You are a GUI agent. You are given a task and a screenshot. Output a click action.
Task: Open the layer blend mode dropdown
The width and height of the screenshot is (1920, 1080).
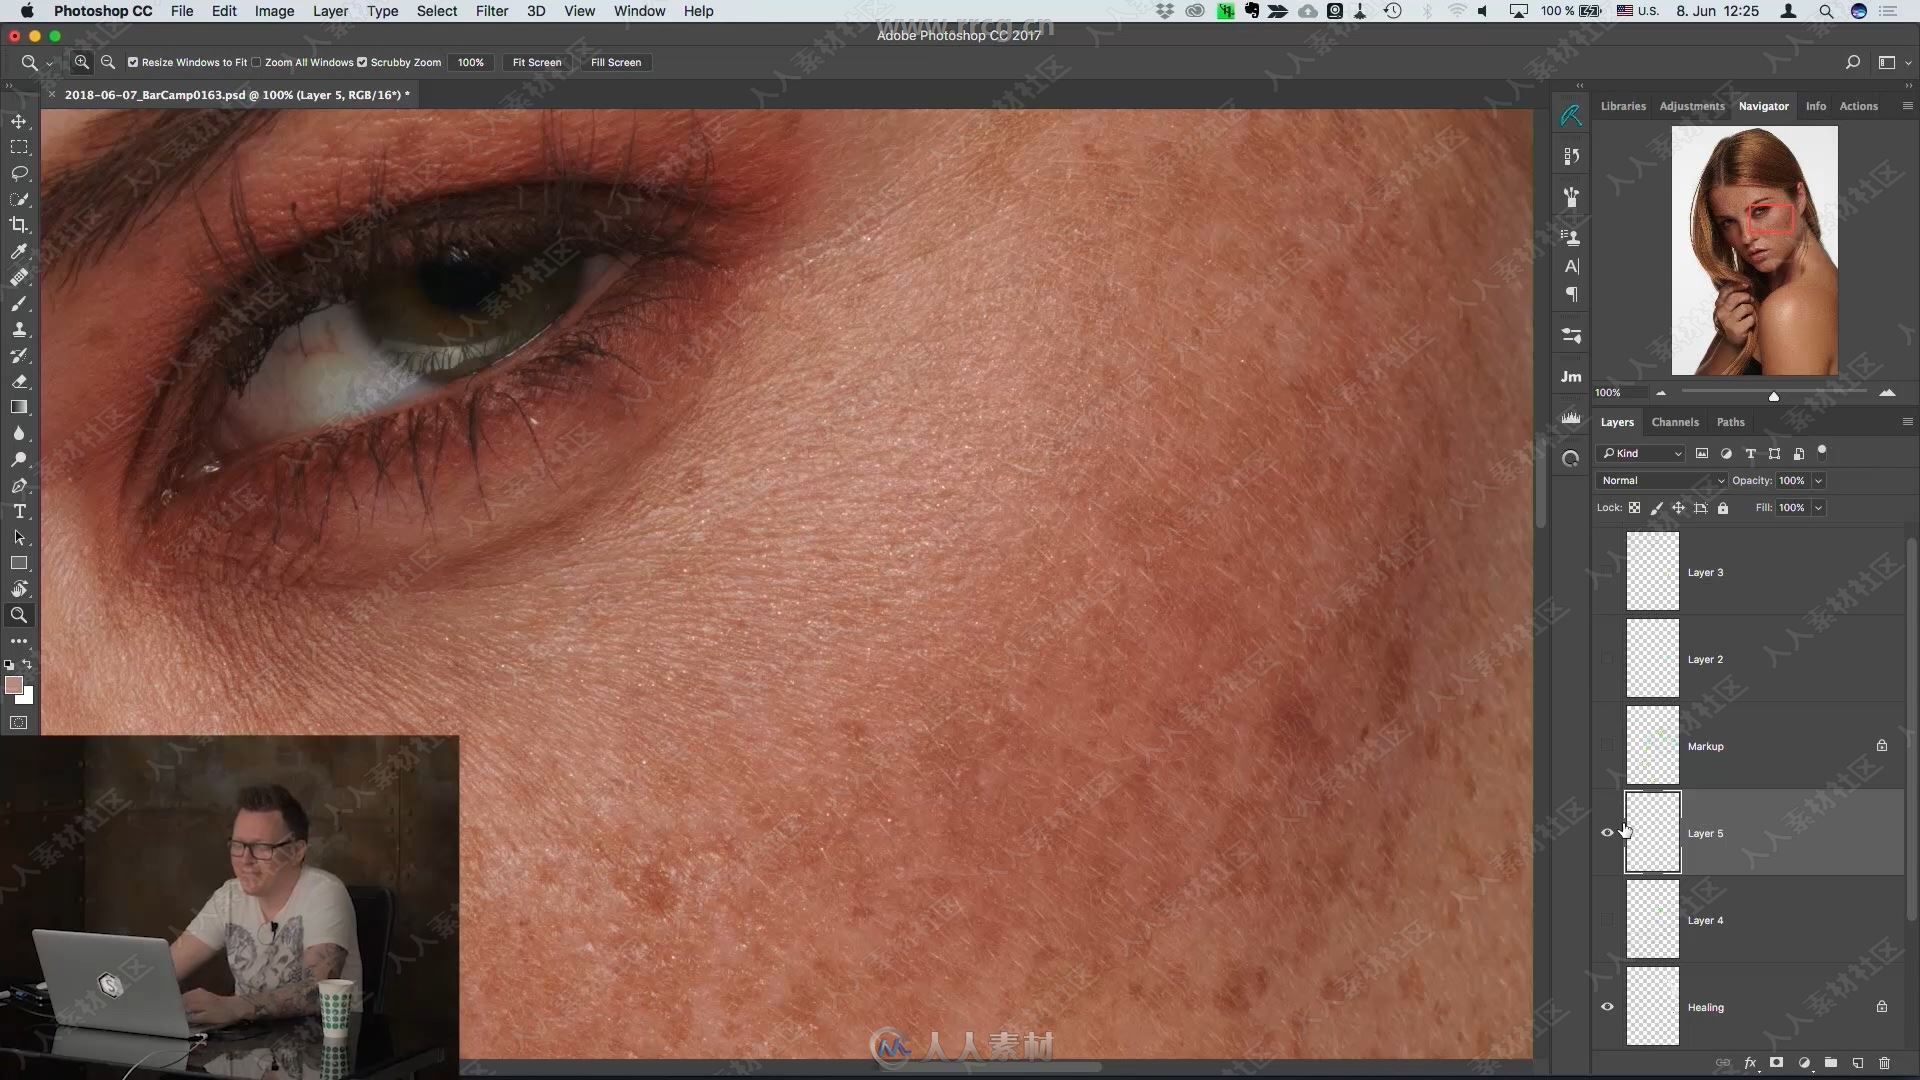tap(1661, 481)
